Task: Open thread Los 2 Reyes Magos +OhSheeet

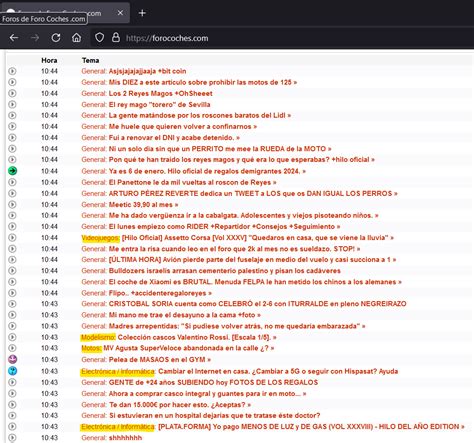Action: (x=160, y=93)
